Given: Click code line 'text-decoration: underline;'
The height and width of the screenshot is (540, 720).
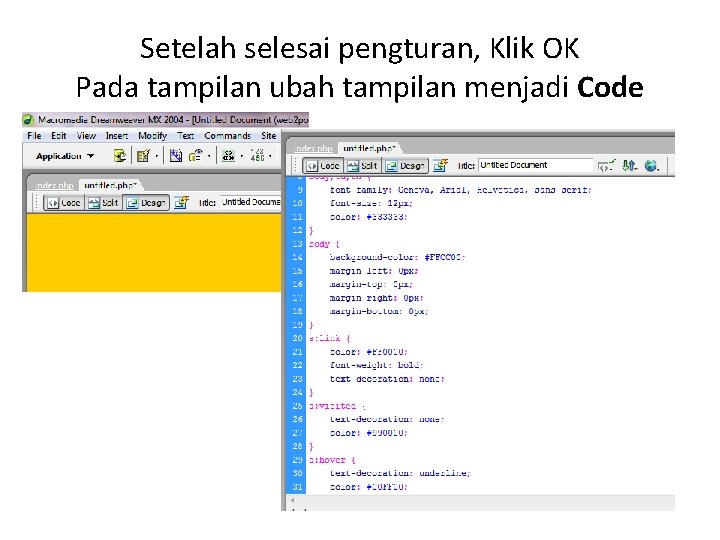Looking at the screenshot, I should (400, 473).
